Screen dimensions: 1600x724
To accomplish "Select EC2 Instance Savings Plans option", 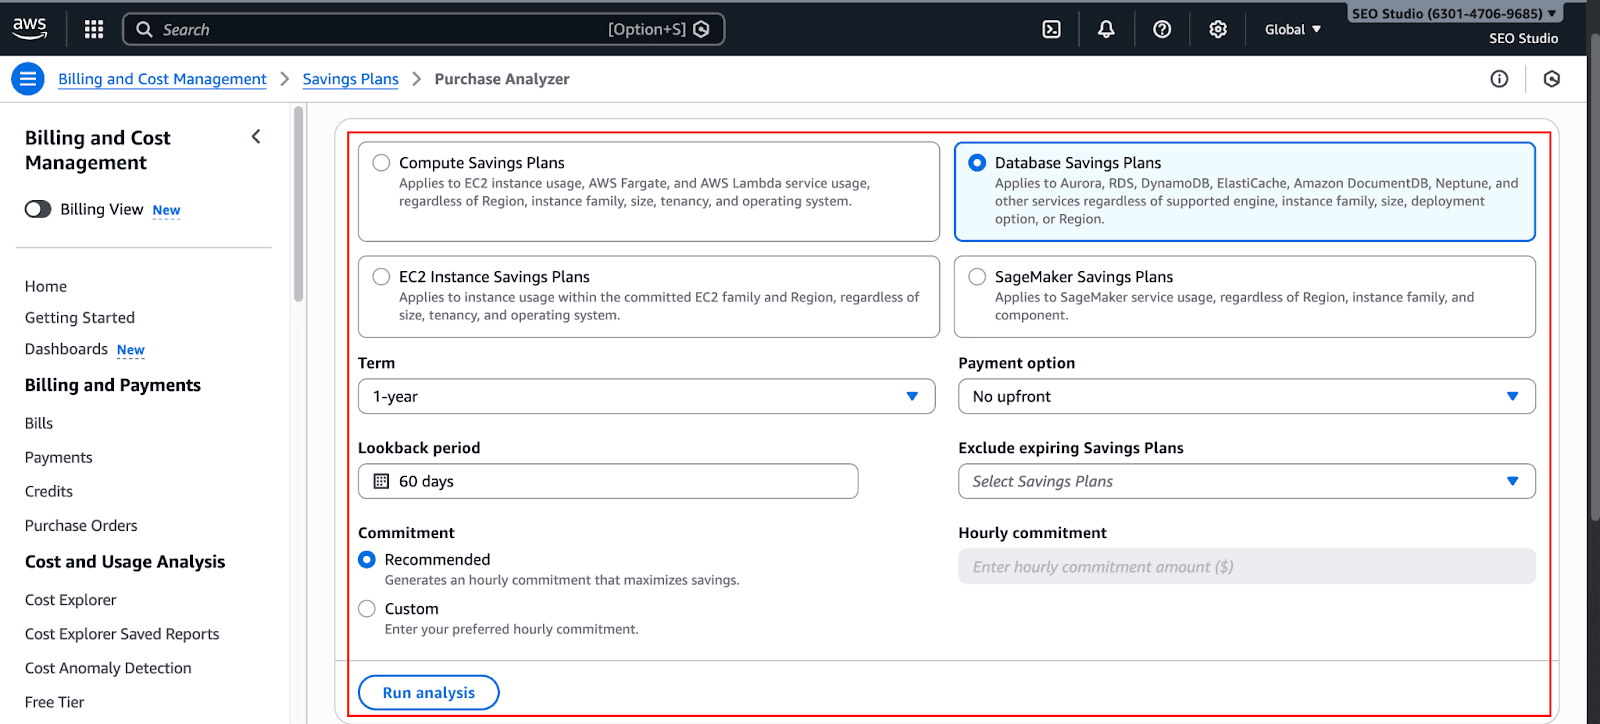I will tap(381, 276).
